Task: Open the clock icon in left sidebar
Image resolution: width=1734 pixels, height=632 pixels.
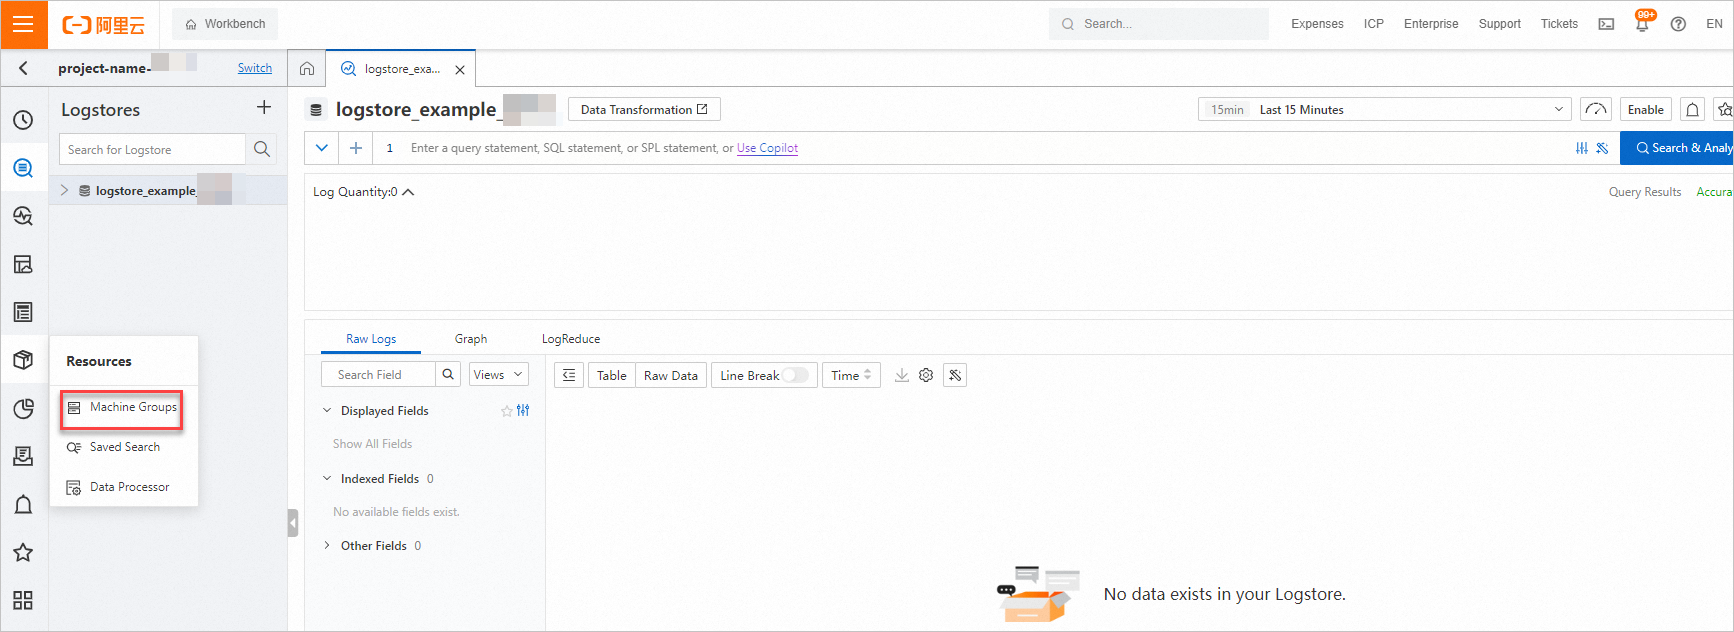Action: click(23, 120)
